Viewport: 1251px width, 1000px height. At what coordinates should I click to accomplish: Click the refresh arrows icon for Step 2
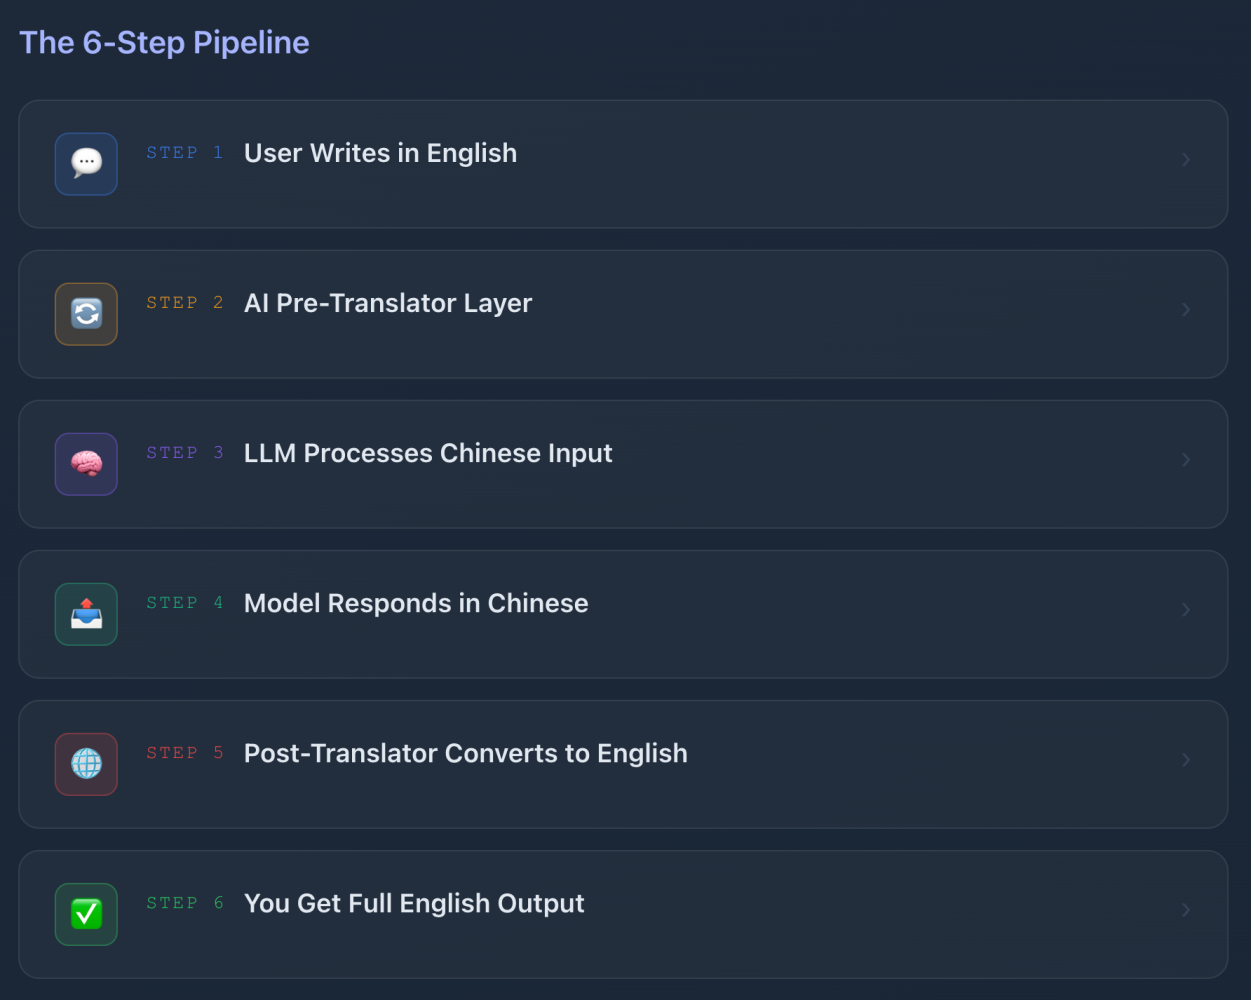[86, 314]
